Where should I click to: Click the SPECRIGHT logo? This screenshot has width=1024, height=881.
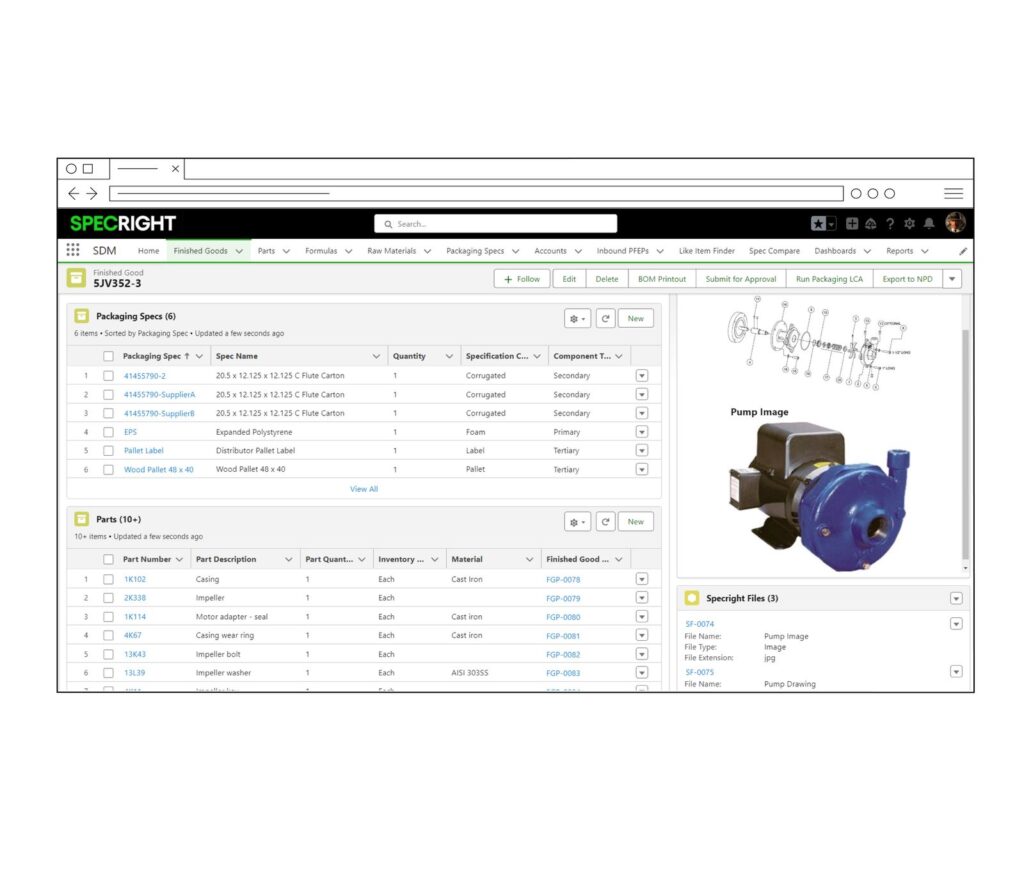point(123,223)
